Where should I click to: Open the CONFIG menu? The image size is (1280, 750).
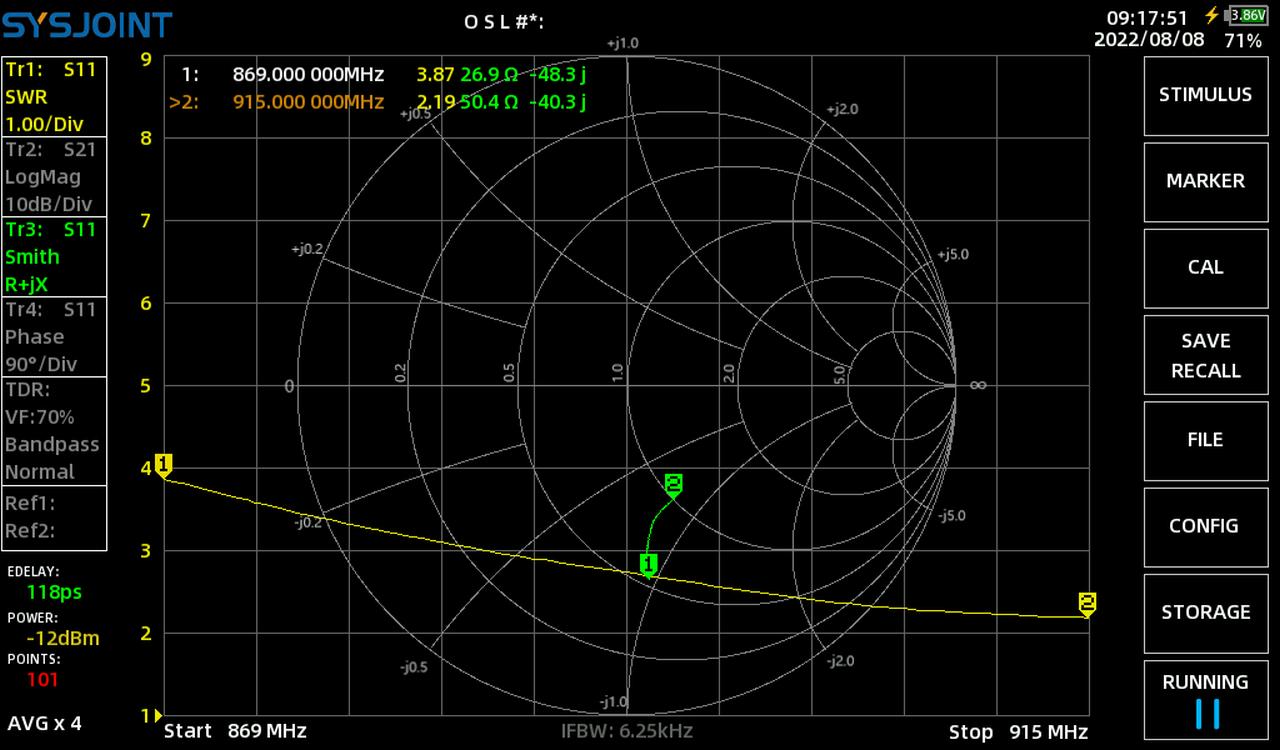tap(1205, 526)
